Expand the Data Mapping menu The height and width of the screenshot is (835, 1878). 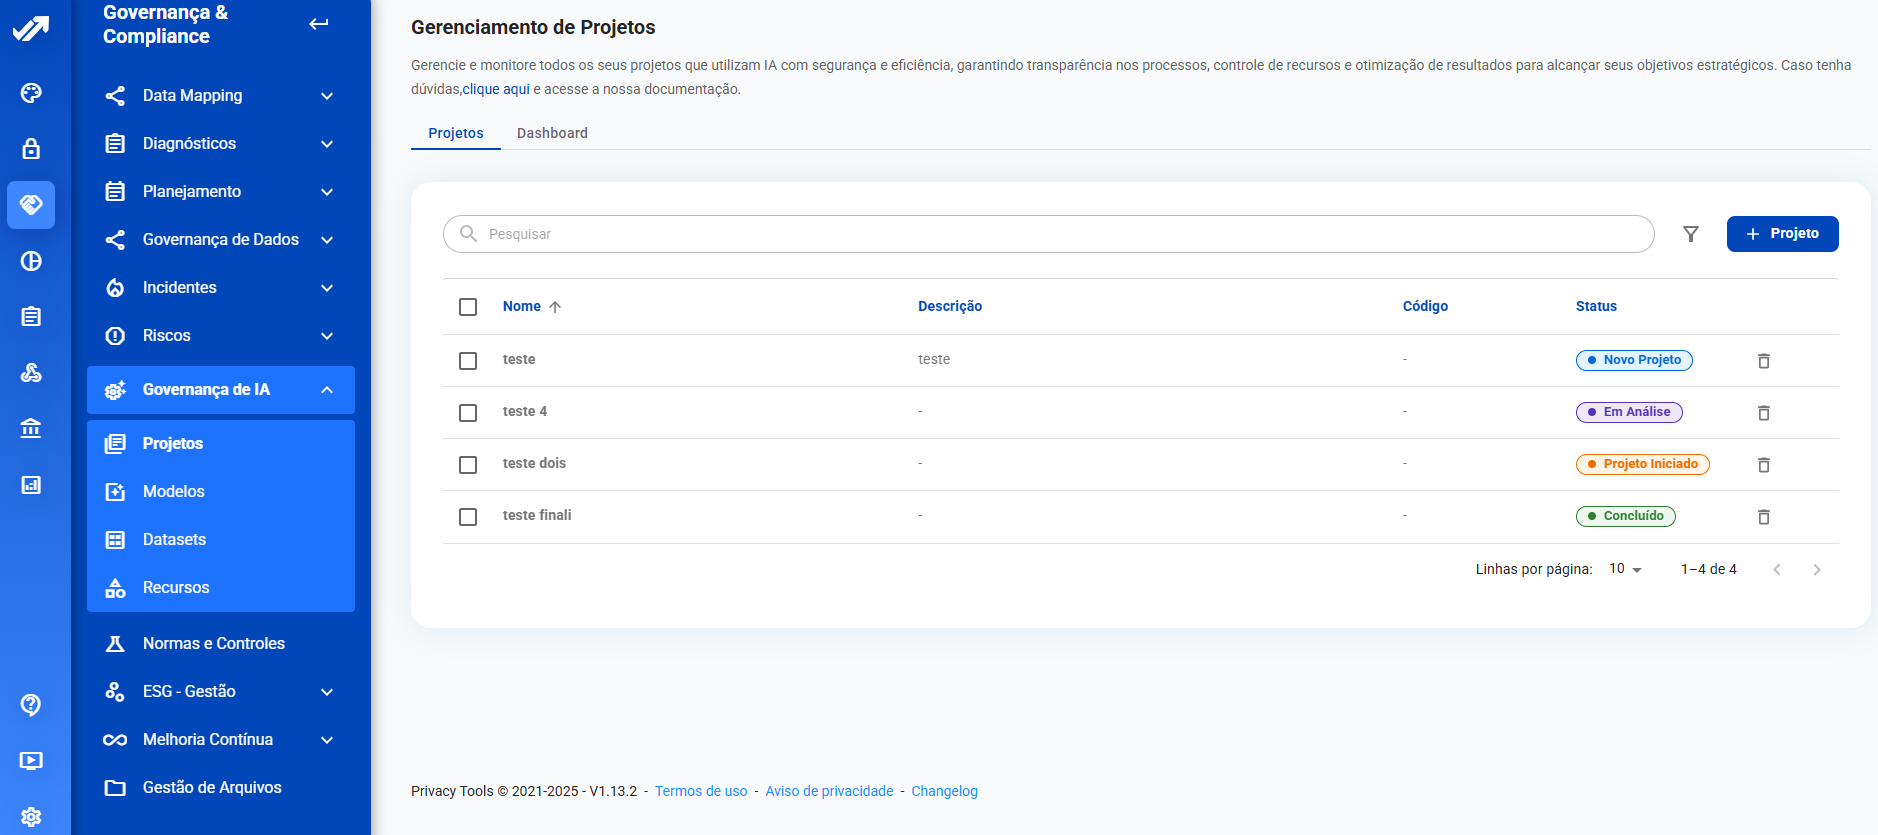(220, 96)
